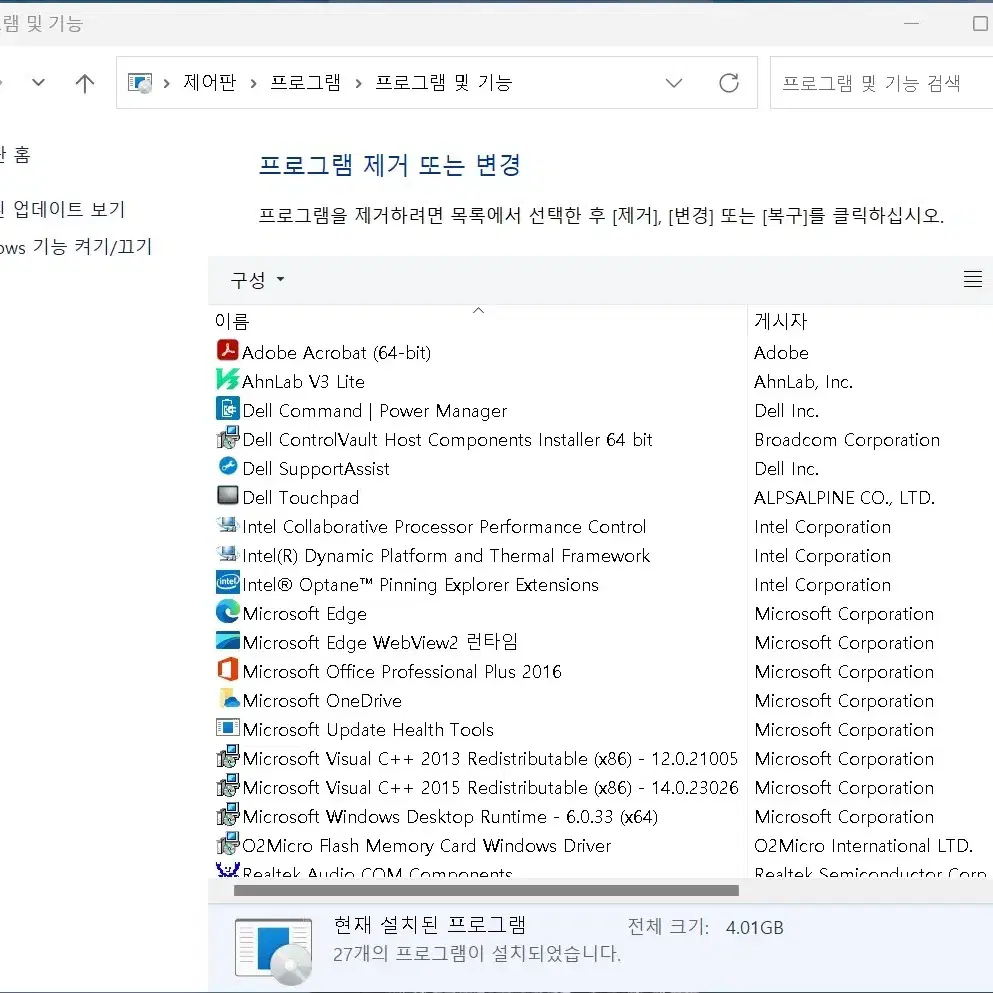Open the recent locations dropdown arrow

[x=39, y=82]
